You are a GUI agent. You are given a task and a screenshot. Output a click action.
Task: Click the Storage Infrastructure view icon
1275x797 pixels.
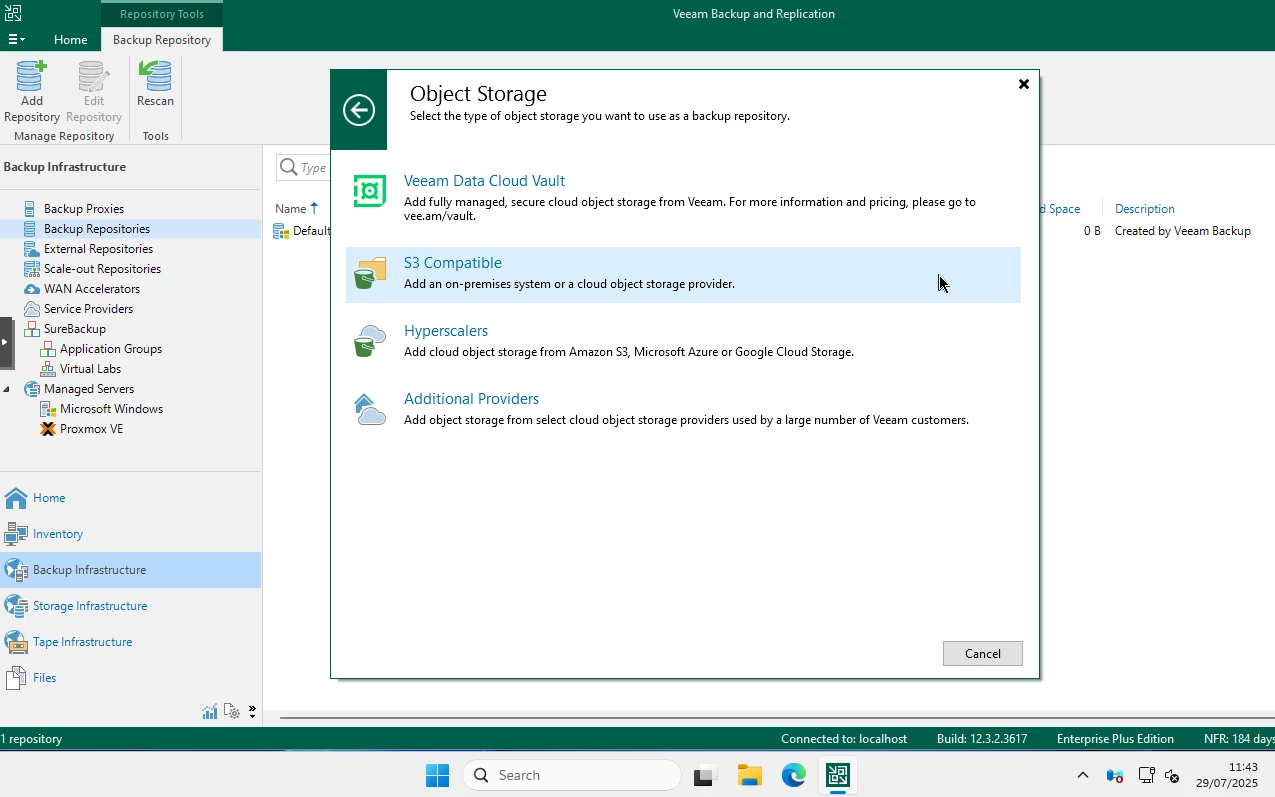click(16, 606)
